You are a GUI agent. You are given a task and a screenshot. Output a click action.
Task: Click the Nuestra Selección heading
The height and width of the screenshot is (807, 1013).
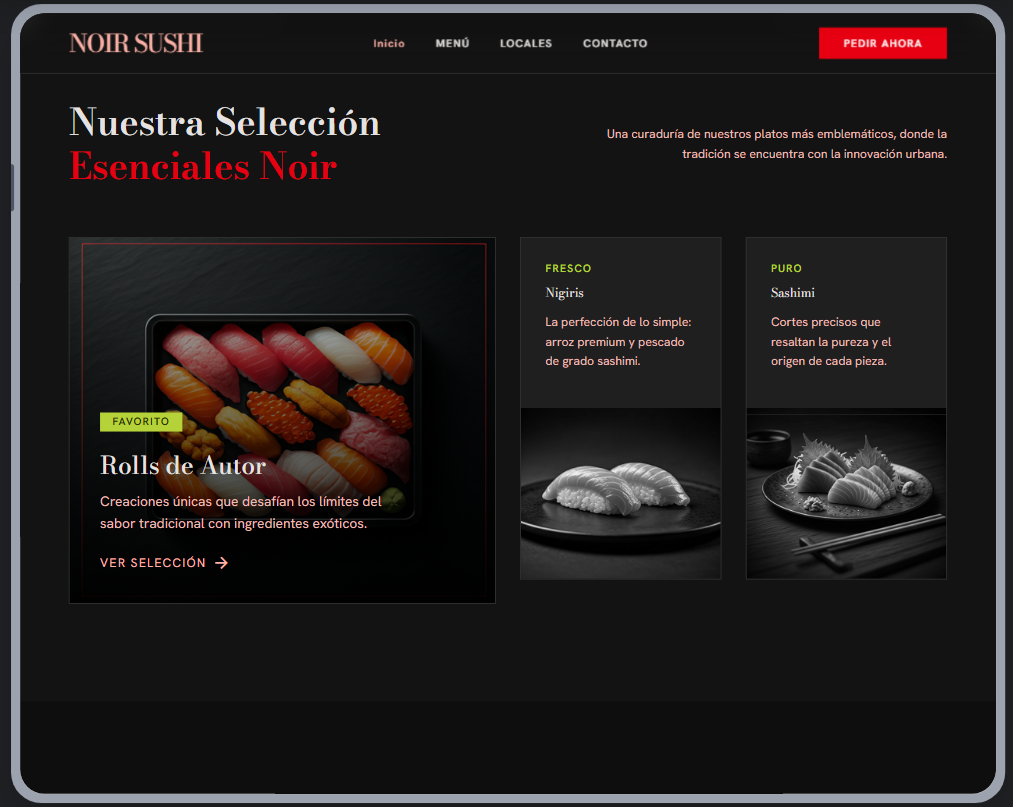pyautogui.click(x=224, y=121)
